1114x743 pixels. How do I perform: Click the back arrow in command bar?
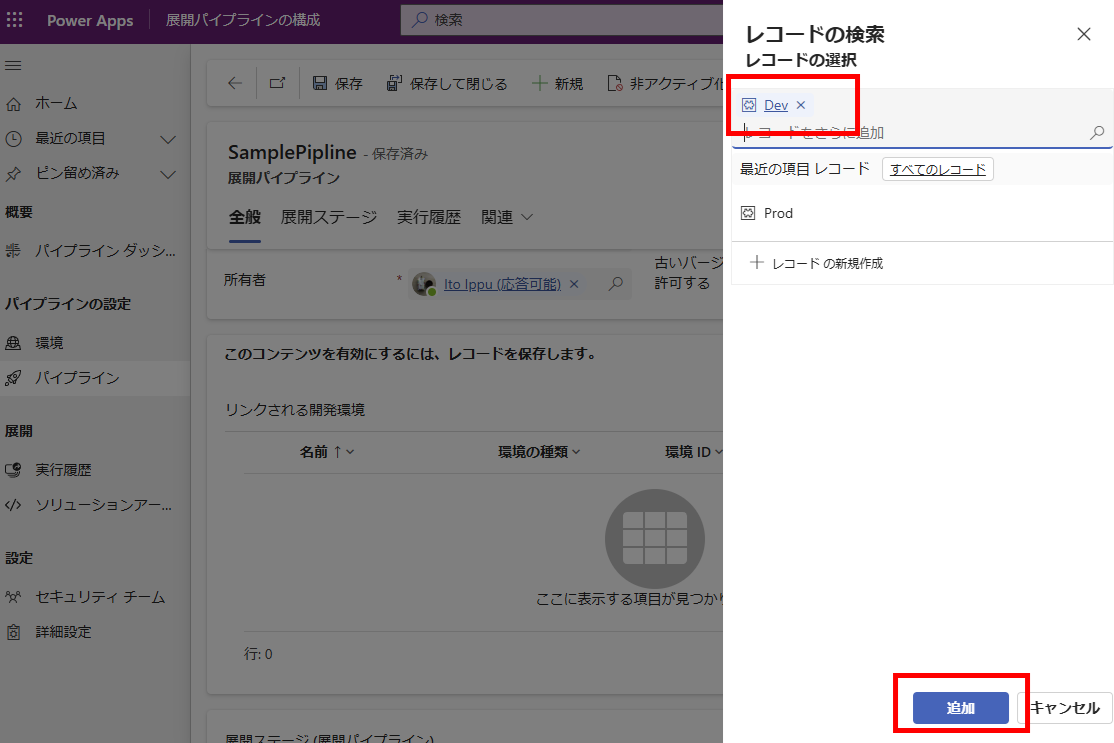point(235,84)
